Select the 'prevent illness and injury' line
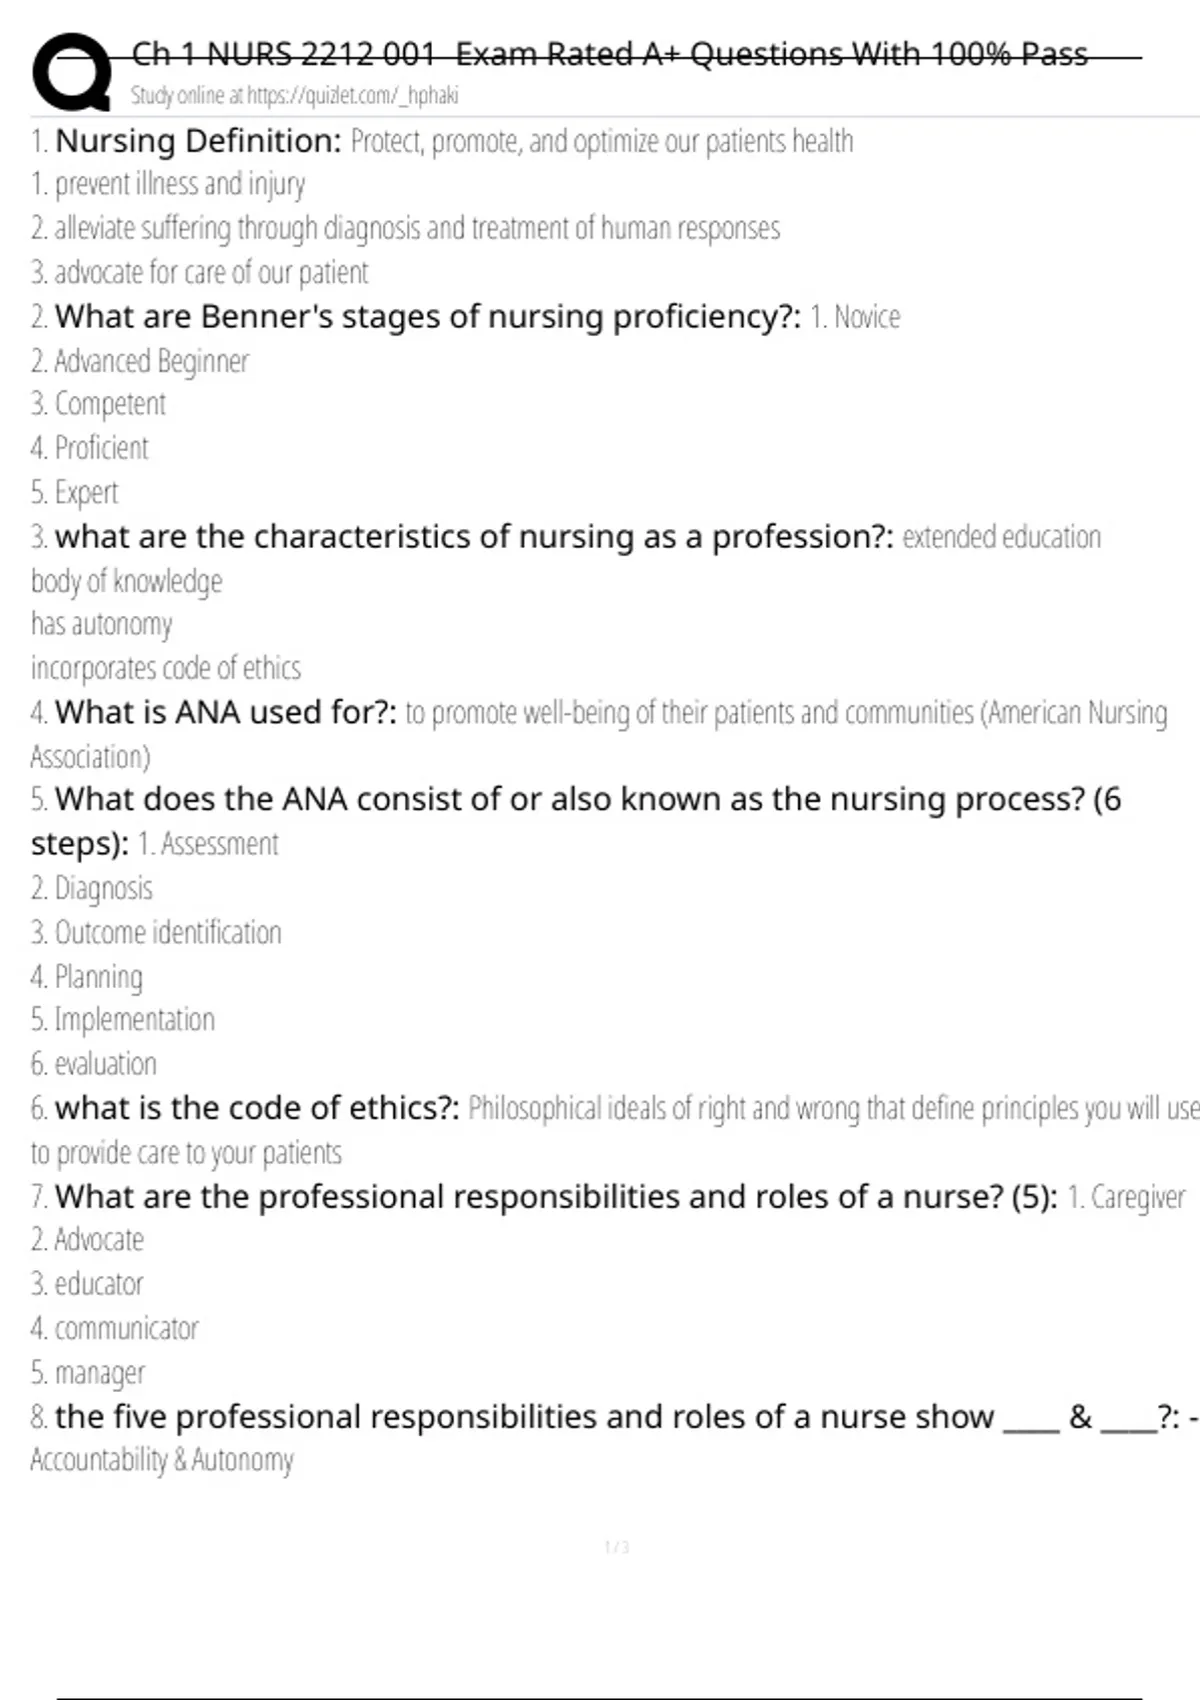Image resolution: width=1200 pixels, height=1700 pixels. (x=168, y=185)
